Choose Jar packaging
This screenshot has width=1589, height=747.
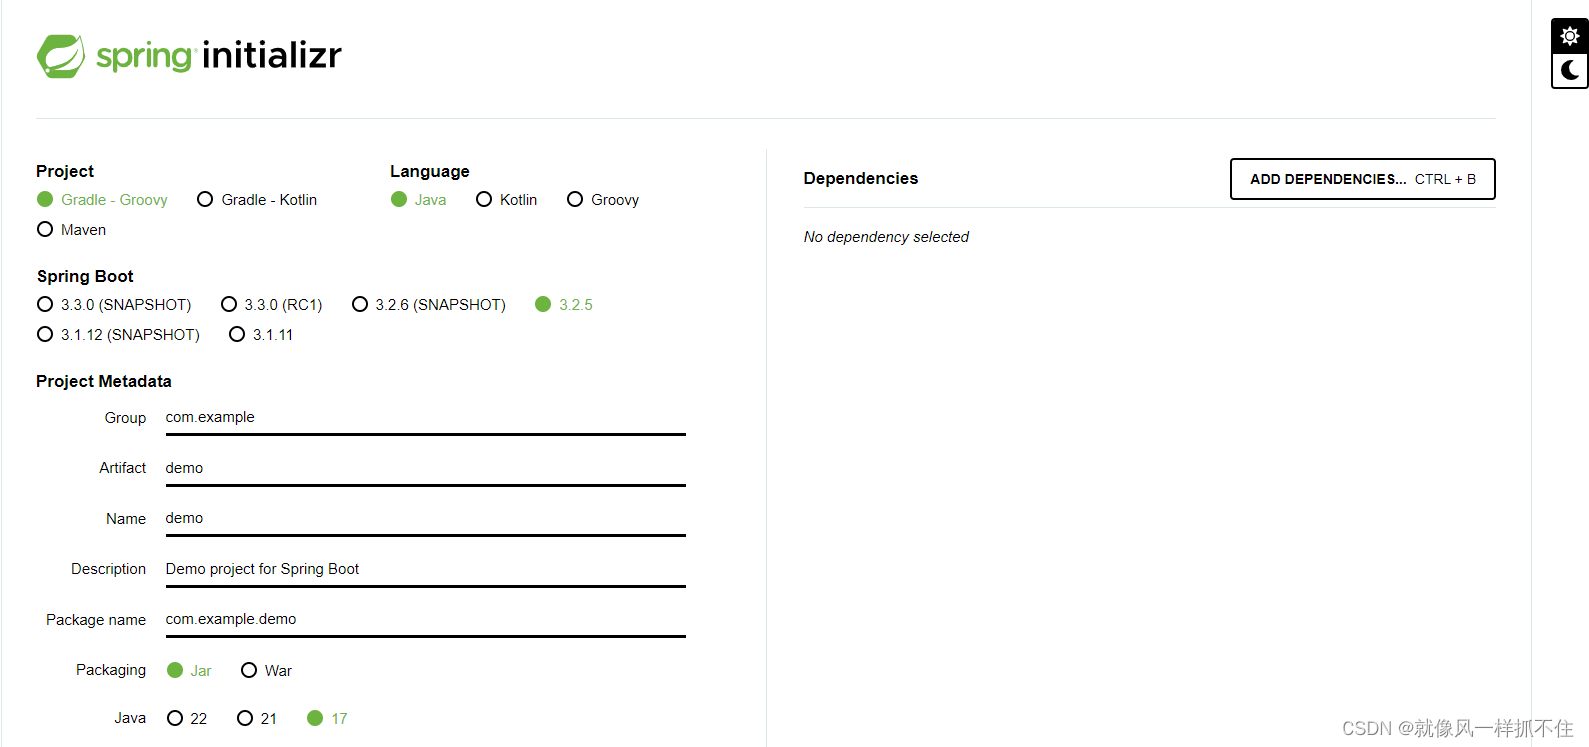pyautogui.click(x=189, y=671)
